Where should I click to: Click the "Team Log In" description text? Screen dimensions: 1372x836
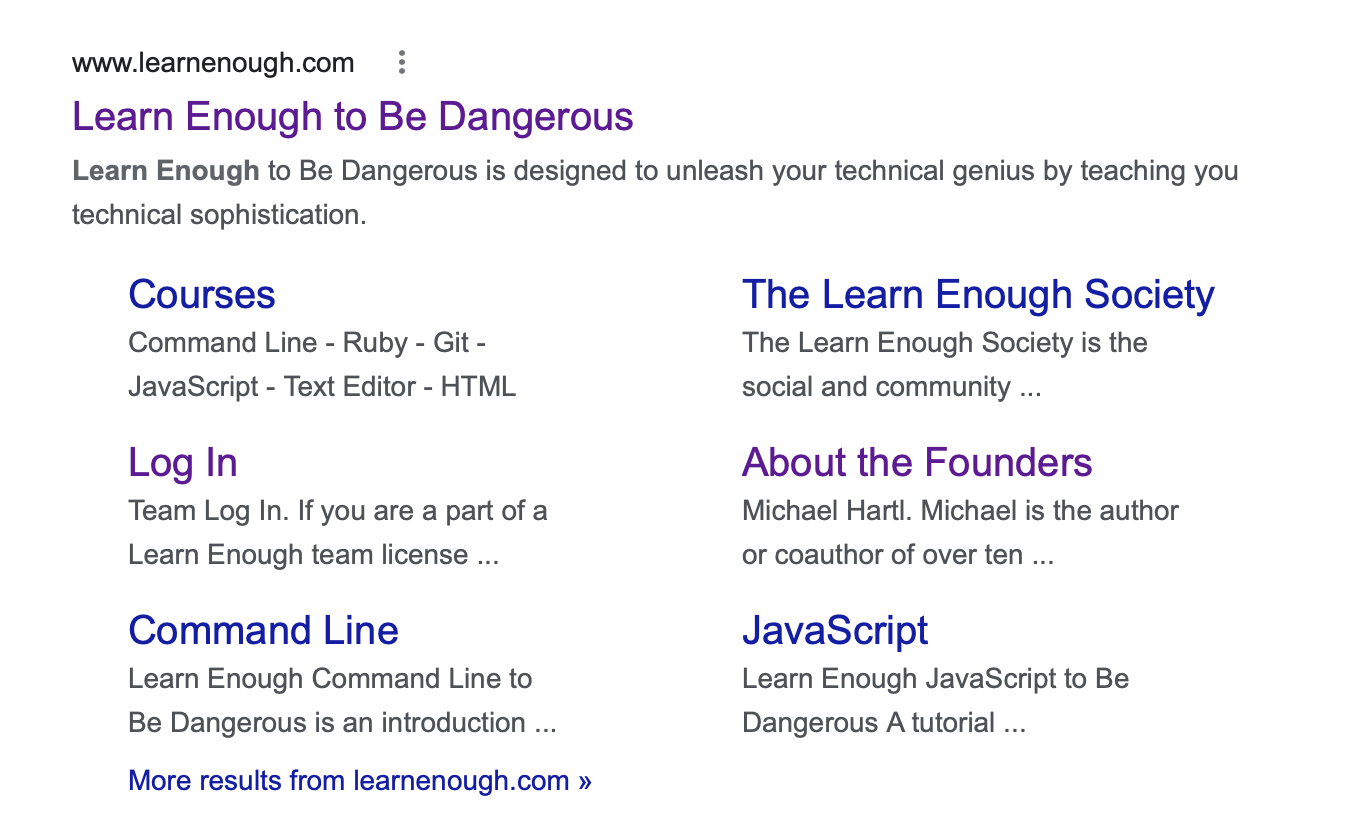pos(208,511)
